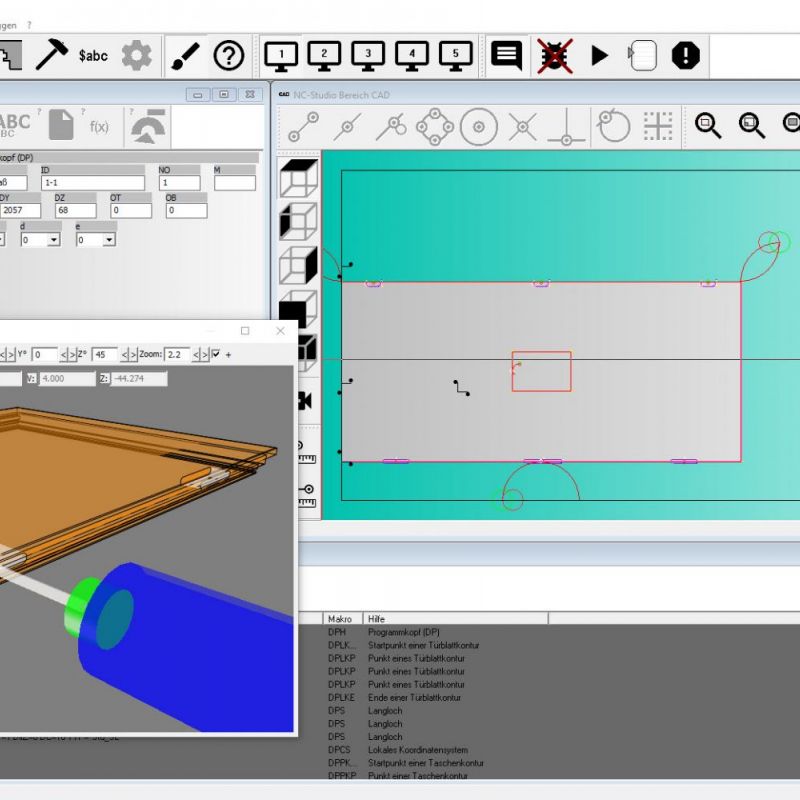Enable machining simulation with the play icon

(599, 56)
